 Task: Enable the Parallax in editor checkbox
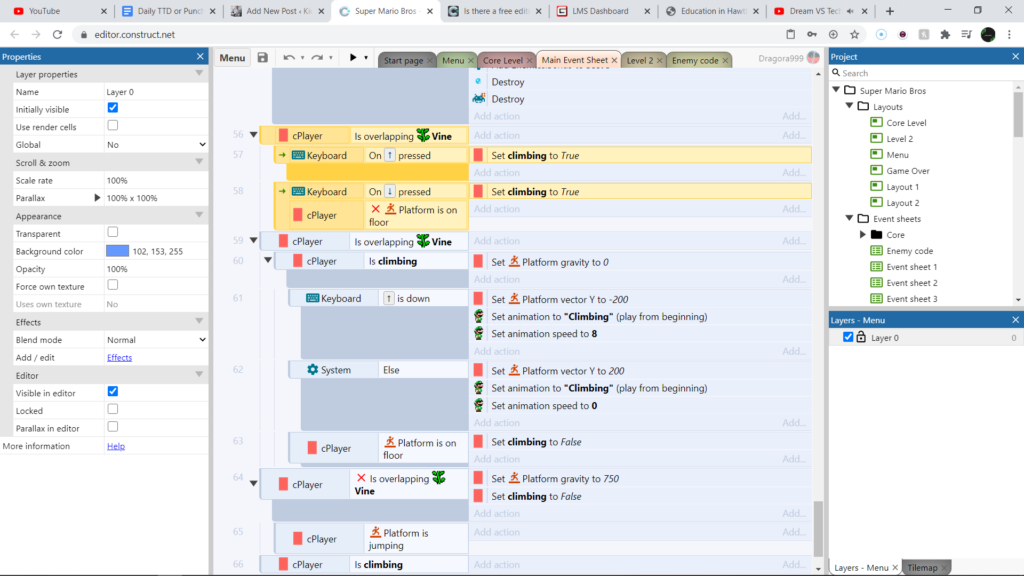coord(112,426)
